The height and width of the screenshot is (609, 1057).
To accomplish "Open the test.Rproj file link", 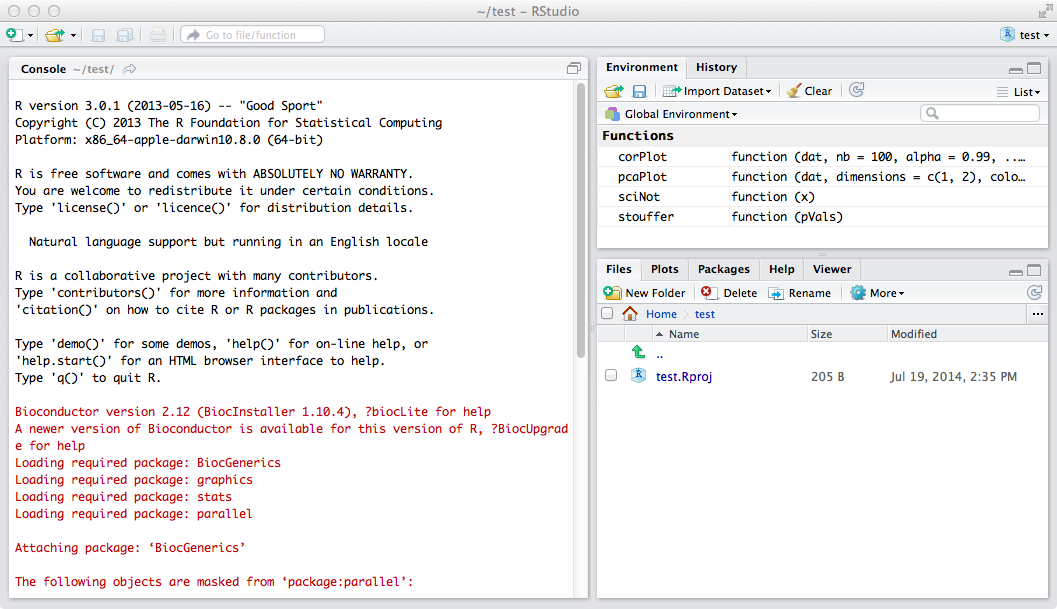I will coord(684,376).
